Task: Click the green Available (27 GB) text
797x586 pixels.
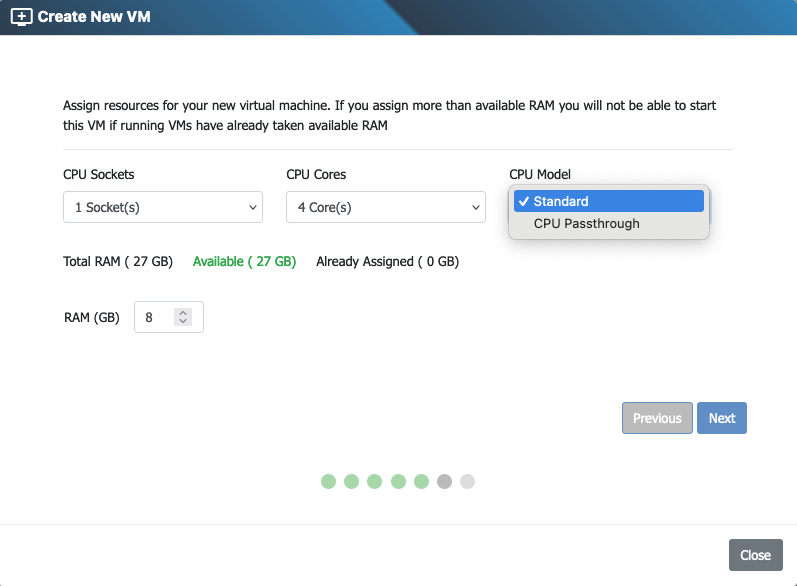Action: [244, 261]
